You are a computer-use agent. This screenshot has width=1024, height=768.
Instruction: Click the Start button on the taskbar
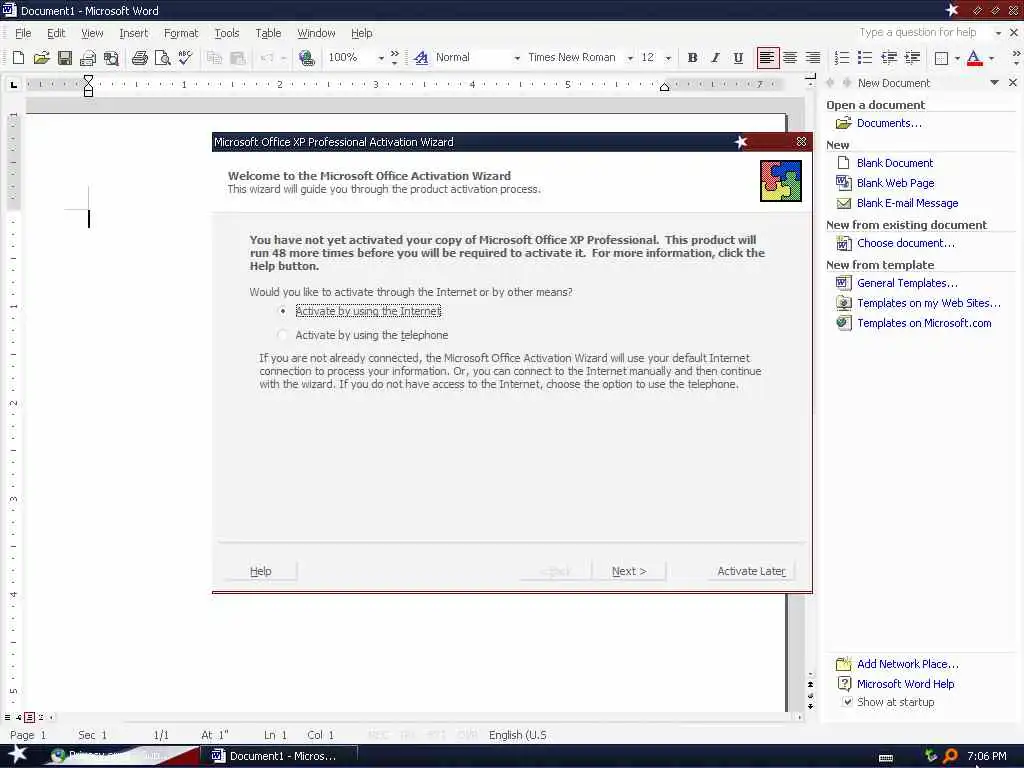pyautogui.click(x=17, y=754)
